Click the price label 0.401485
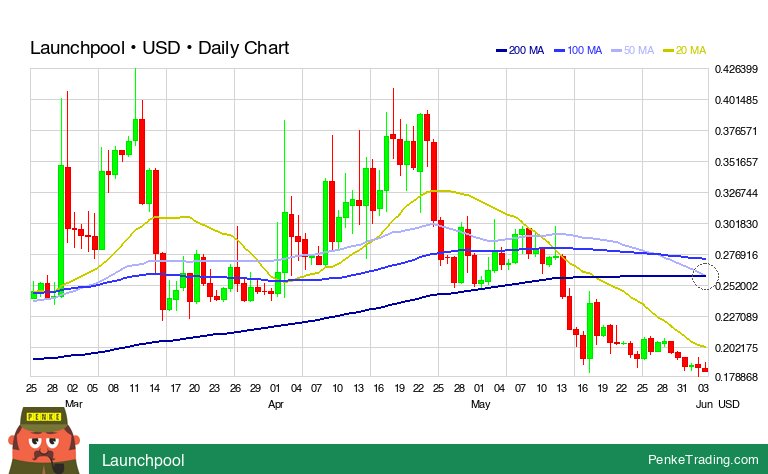This screenshot has height=474, width=768. [x=736, y=100]
